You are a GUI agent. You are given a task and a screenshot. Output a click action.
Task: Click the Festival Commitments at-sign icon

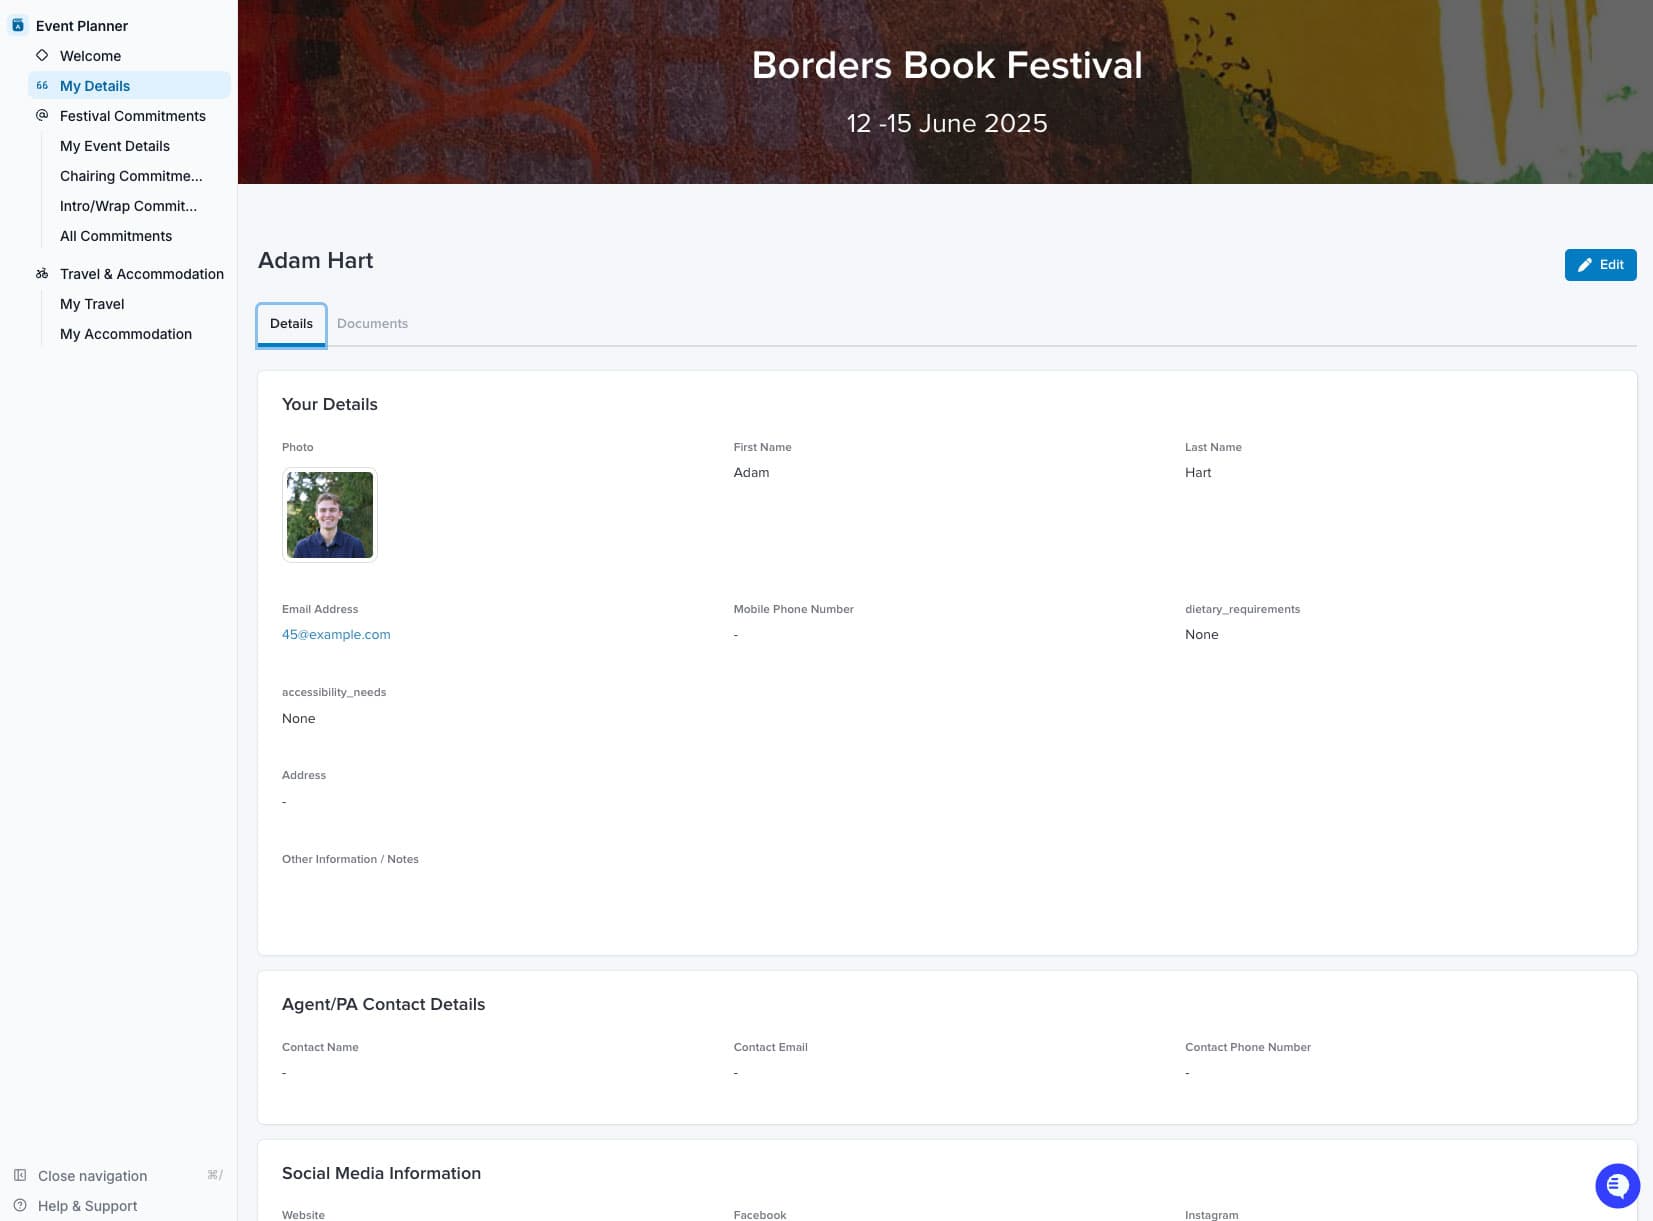tap(42, 115)
